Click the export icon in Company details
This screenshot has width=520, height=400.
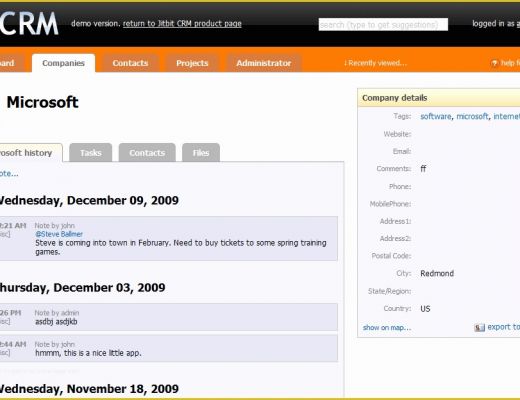pos(479,328)
